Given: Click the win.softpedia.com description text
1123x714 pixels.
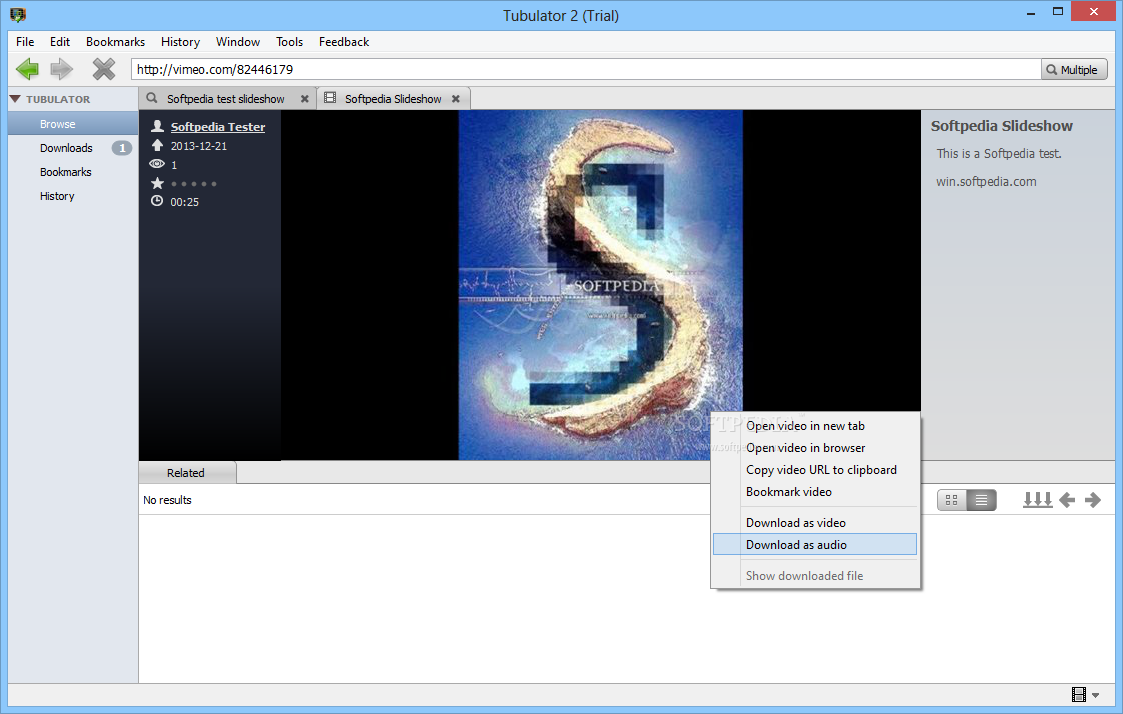Looking at the screenshot, I should 986,182.
